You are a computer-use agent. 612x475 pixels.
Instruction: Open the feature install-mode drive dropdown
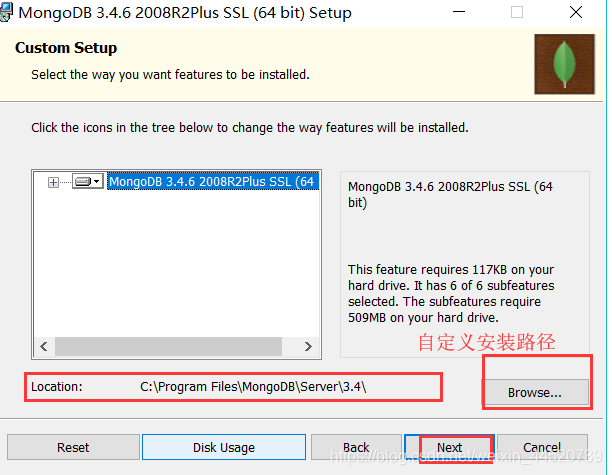pyautogui.click(x=88, y=181)
